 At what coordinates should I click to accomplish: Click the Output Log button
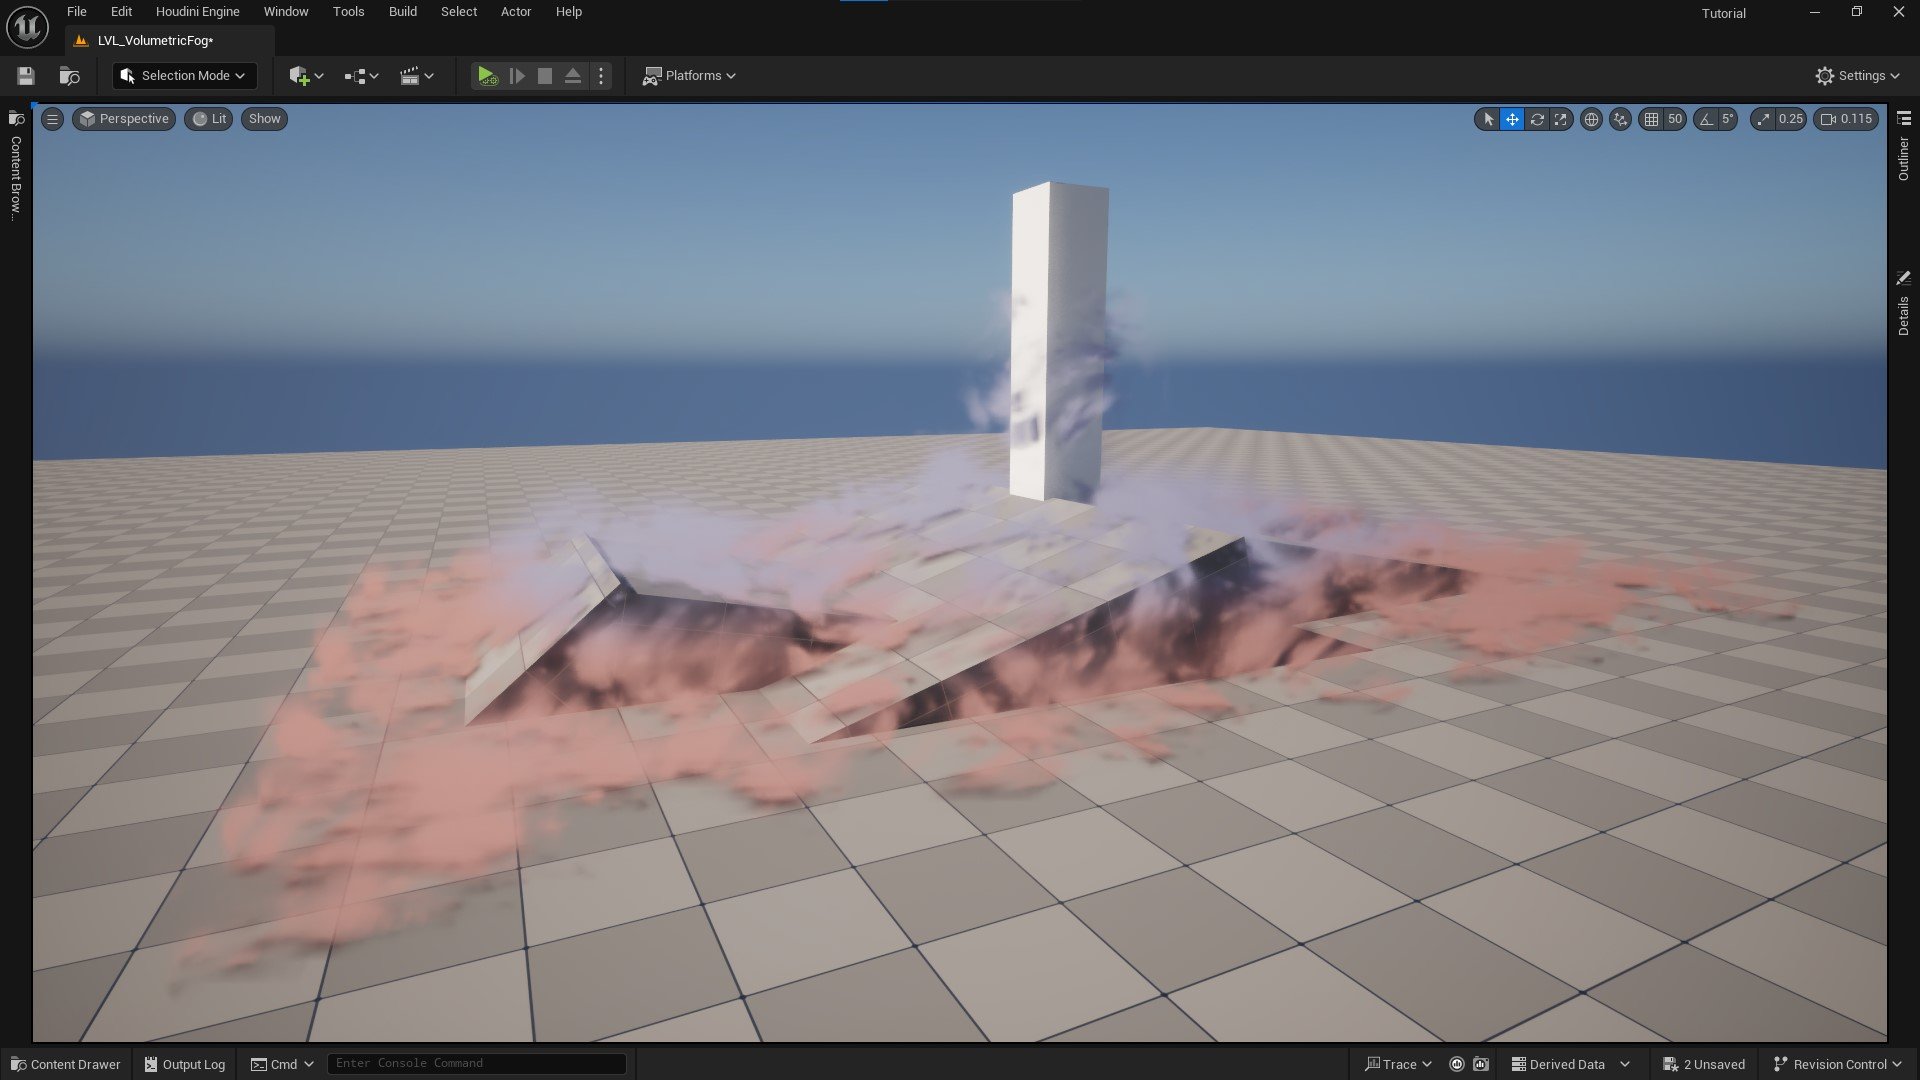(185, 1064)
